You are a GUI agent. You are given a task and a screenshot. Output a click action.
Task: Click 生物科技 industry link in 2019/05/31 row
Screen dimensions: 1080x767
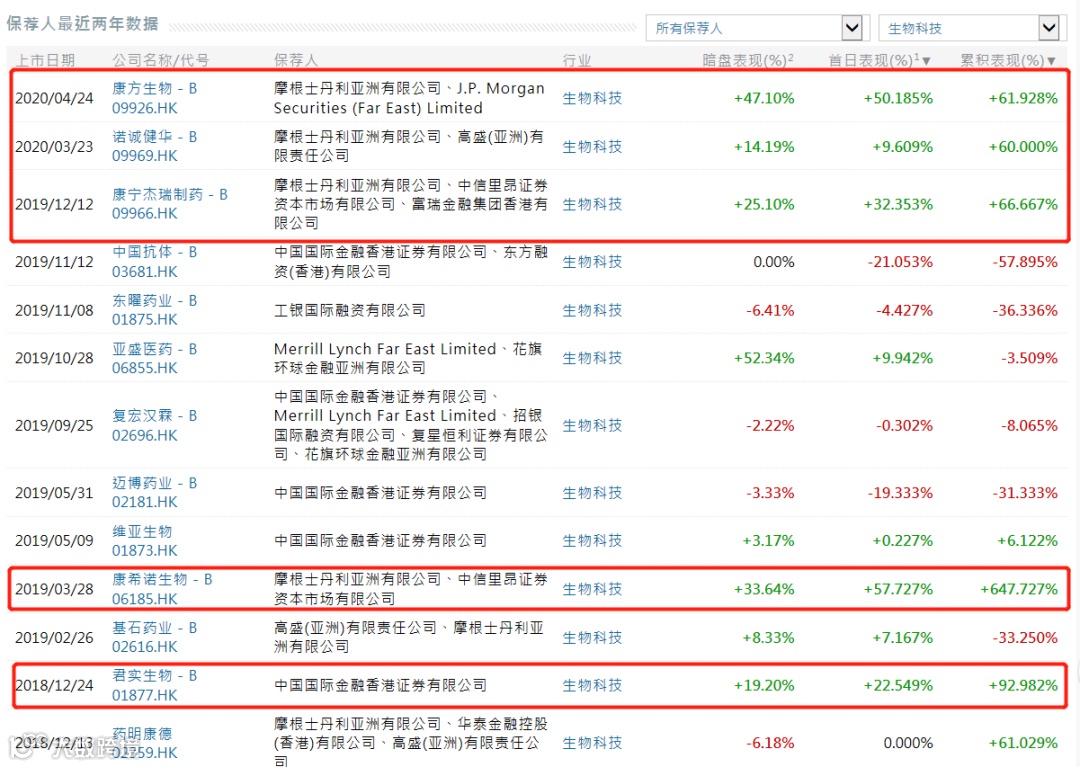point(592,492)
